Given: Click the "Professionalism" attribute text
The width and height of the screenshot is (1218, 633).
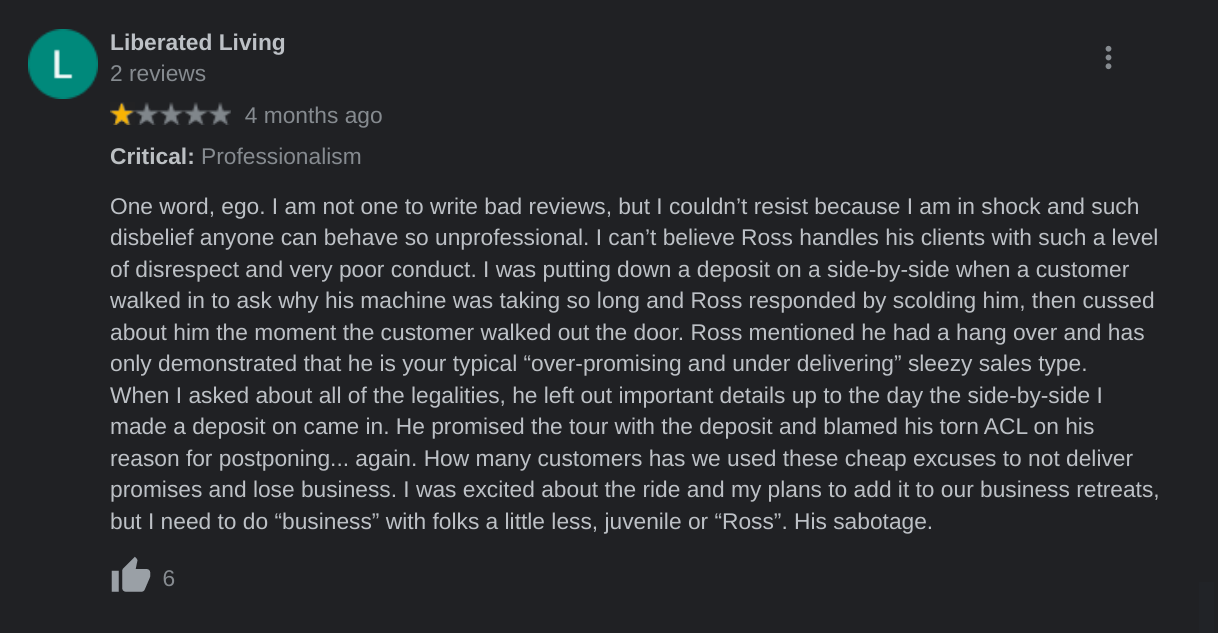Looking at the screenshot, I should click(281, 157).
